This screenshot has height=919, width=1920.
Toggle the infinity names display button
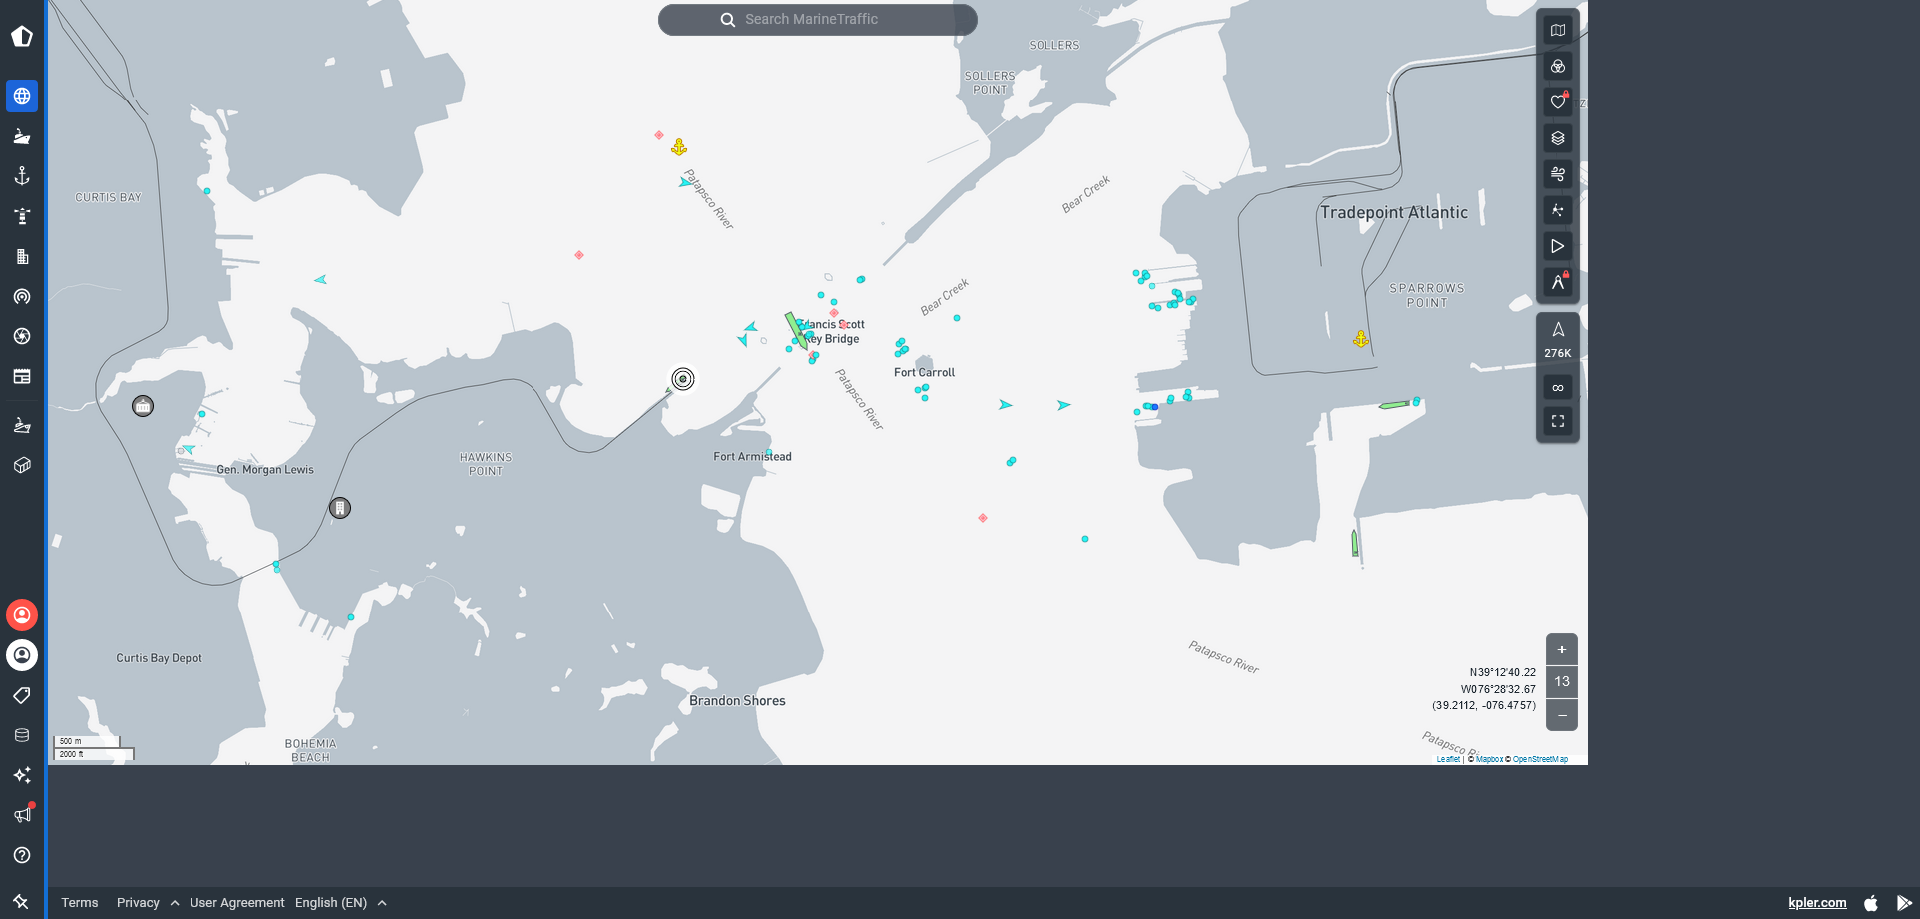pos(1558,388)
